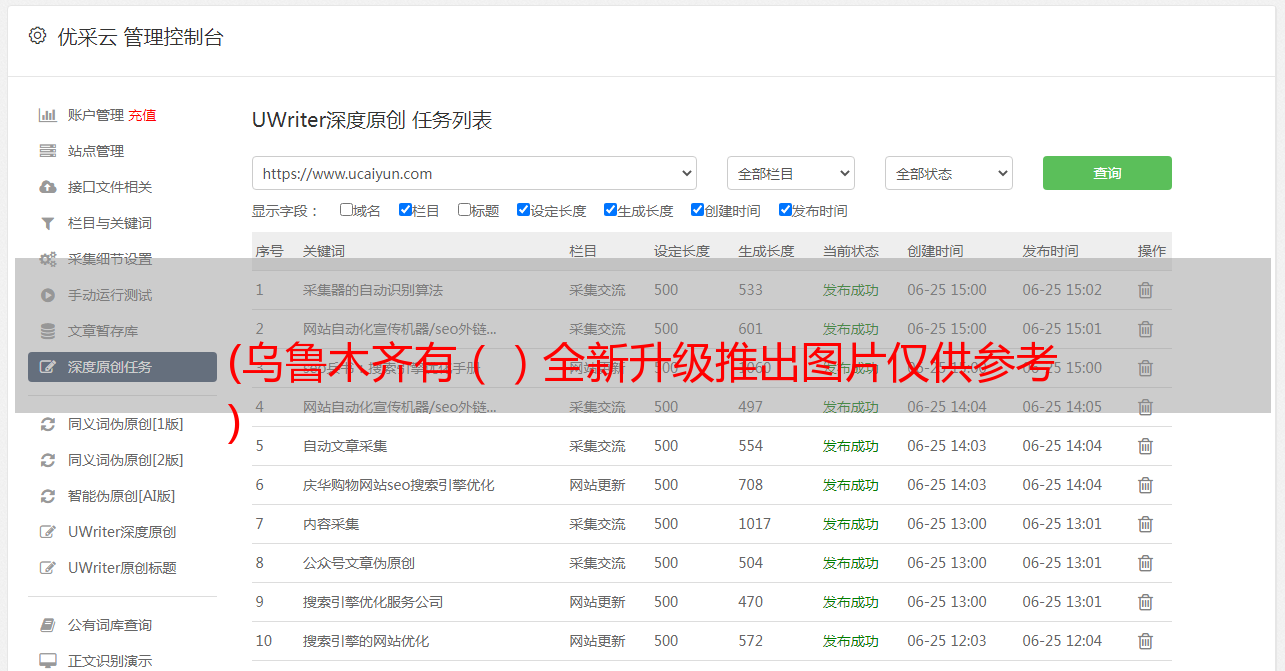Click keyword 公众号文章伪原创 in row 8
Screen dimensions: 1285x671
click(359, 563)
